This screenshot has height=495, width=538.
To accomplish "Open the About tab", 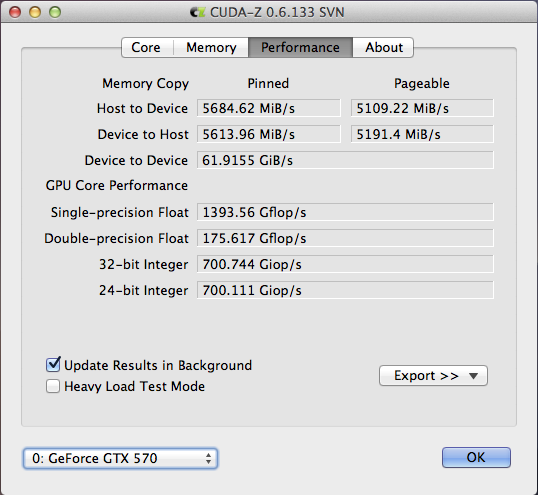I will 383,47.
